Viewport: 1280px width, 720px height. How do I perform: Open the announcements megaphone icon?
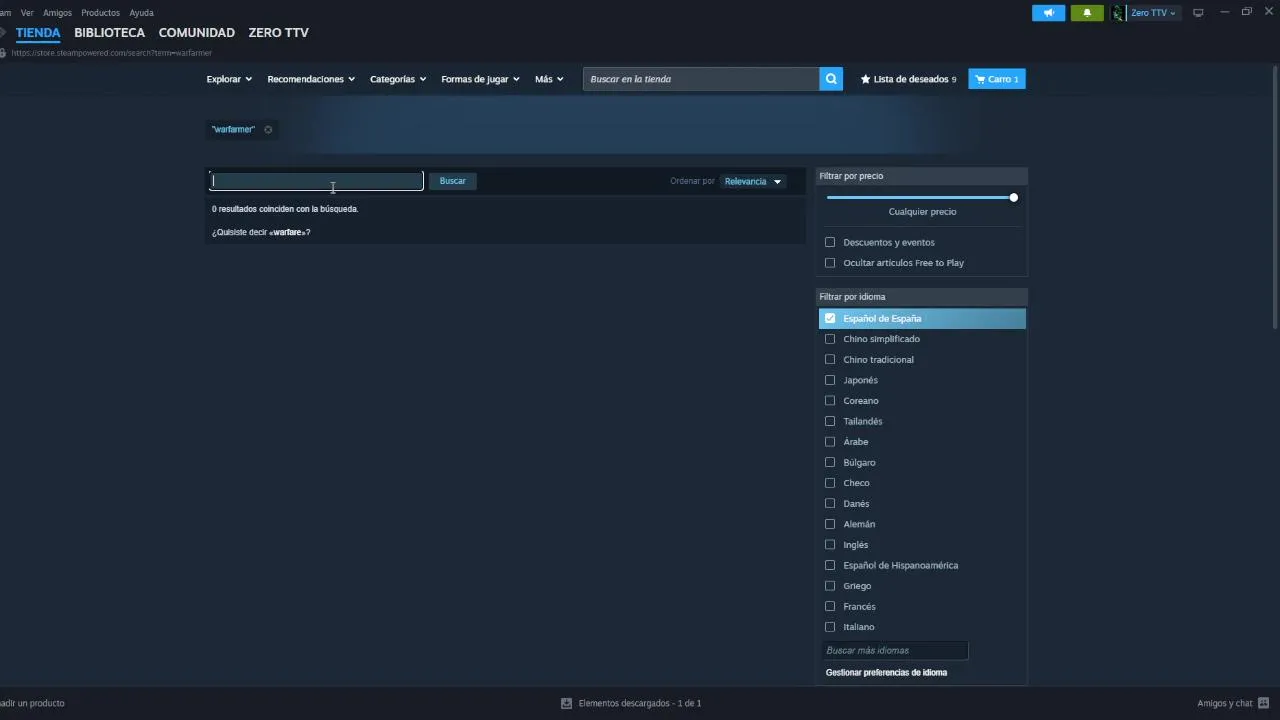click(x=1048, y=13)
